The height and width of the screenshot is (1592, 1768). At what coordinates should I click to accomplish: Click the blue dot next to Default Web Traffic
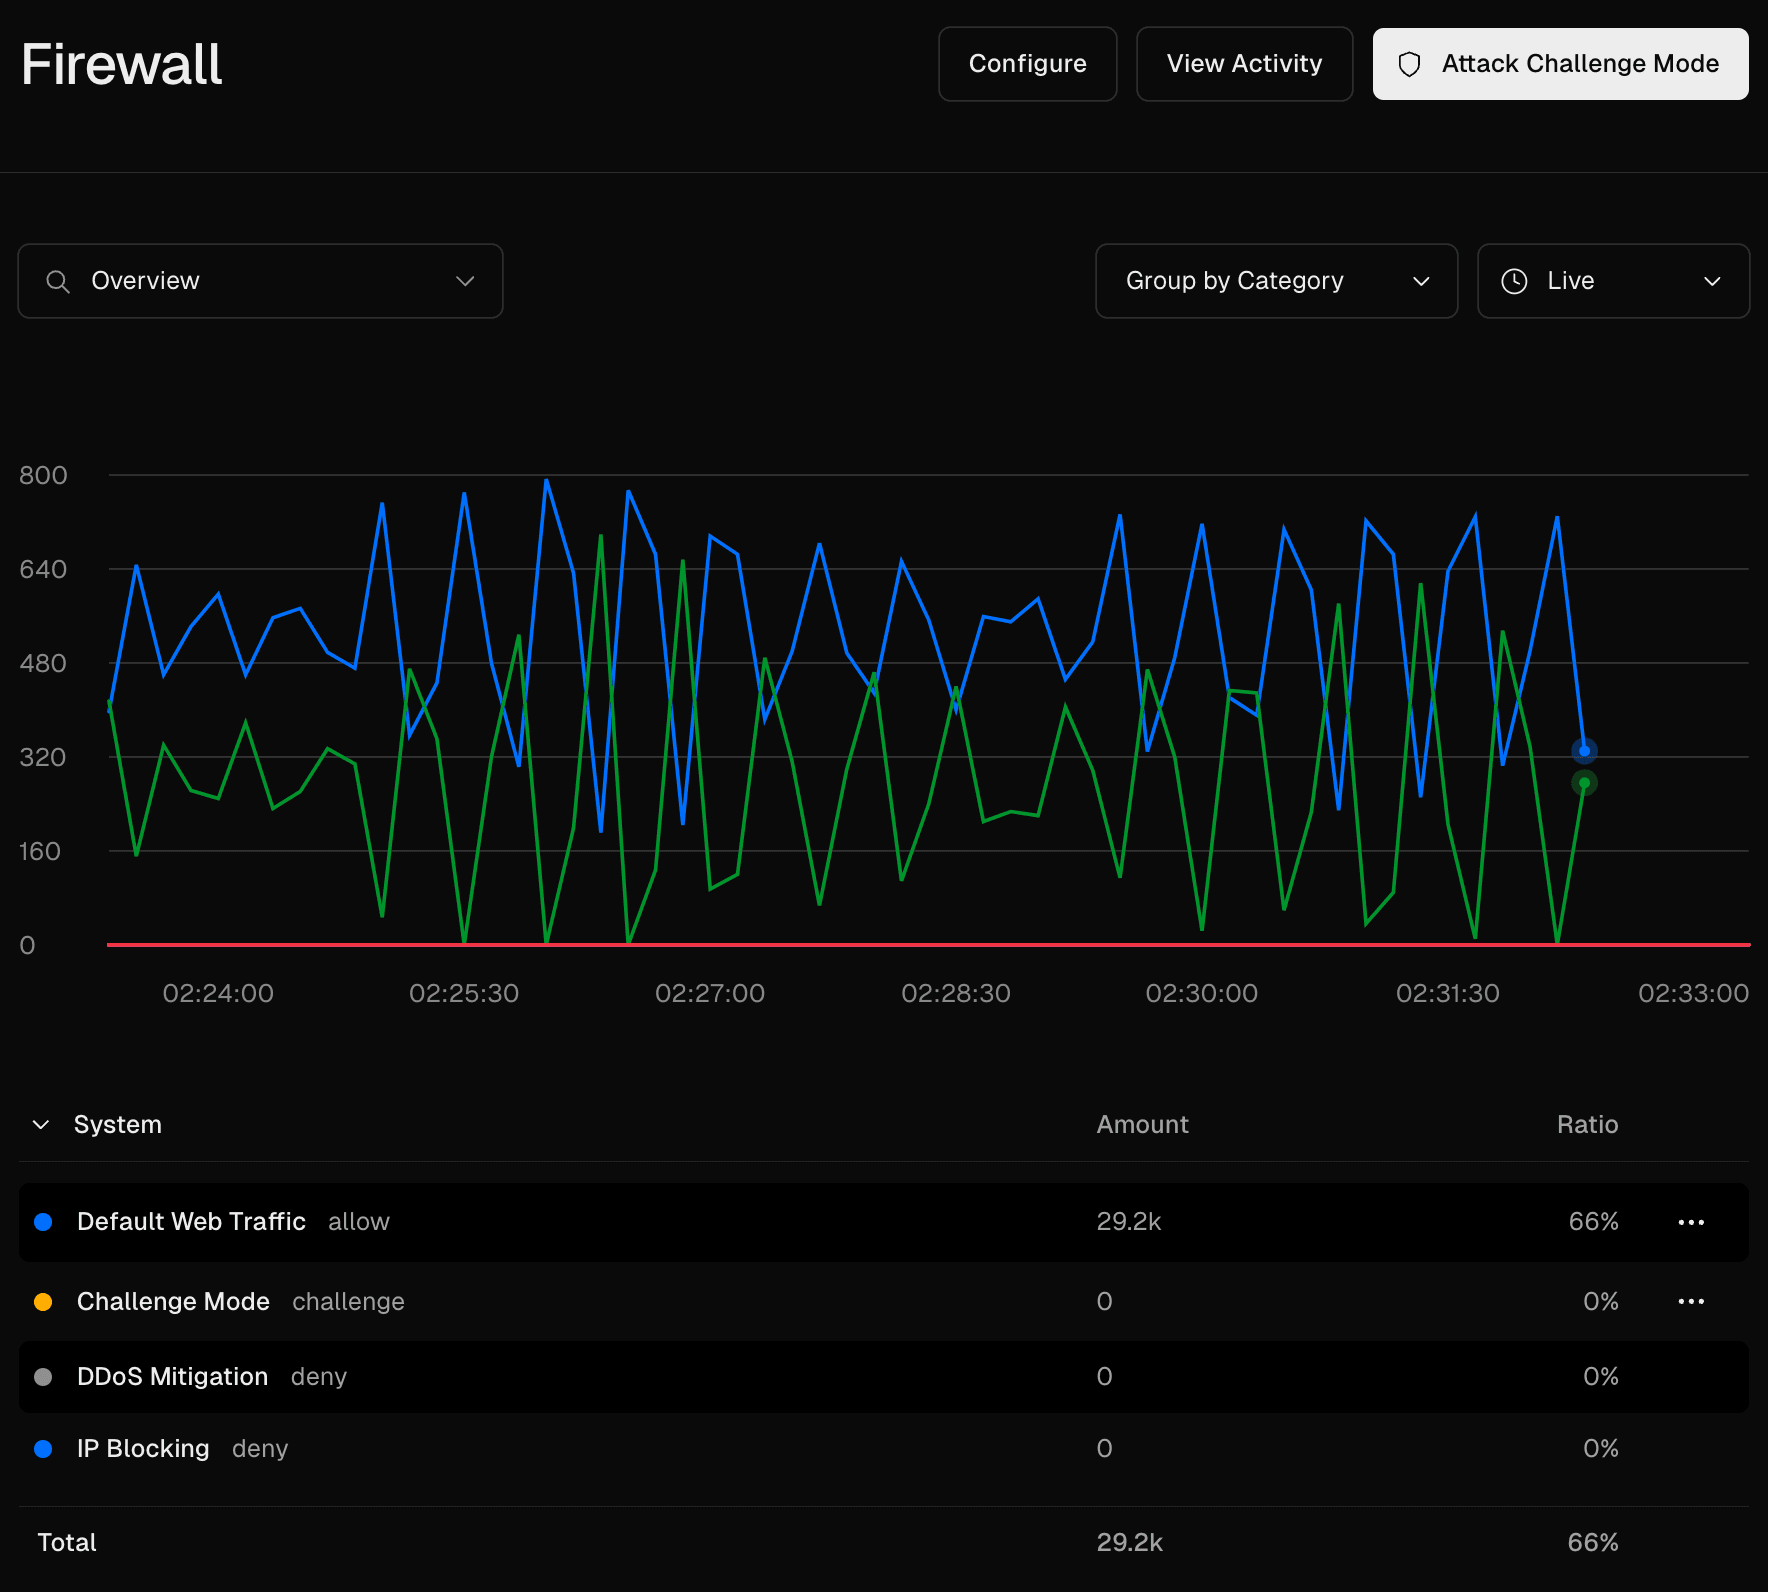click(44, 1221)
